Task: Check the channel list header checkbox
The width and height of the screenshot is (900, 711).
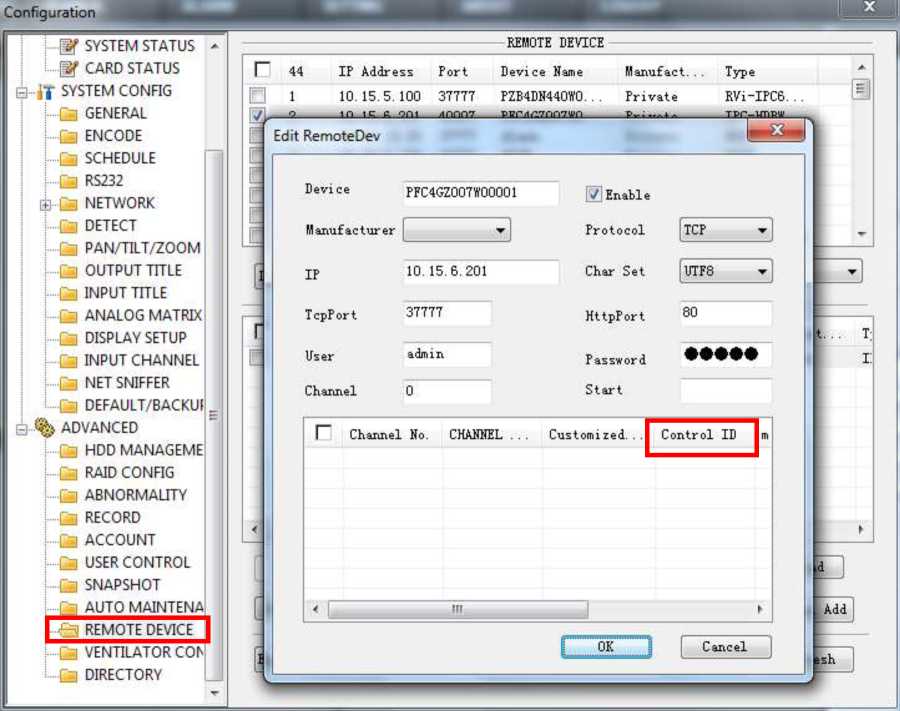Action: click(323, 433)
